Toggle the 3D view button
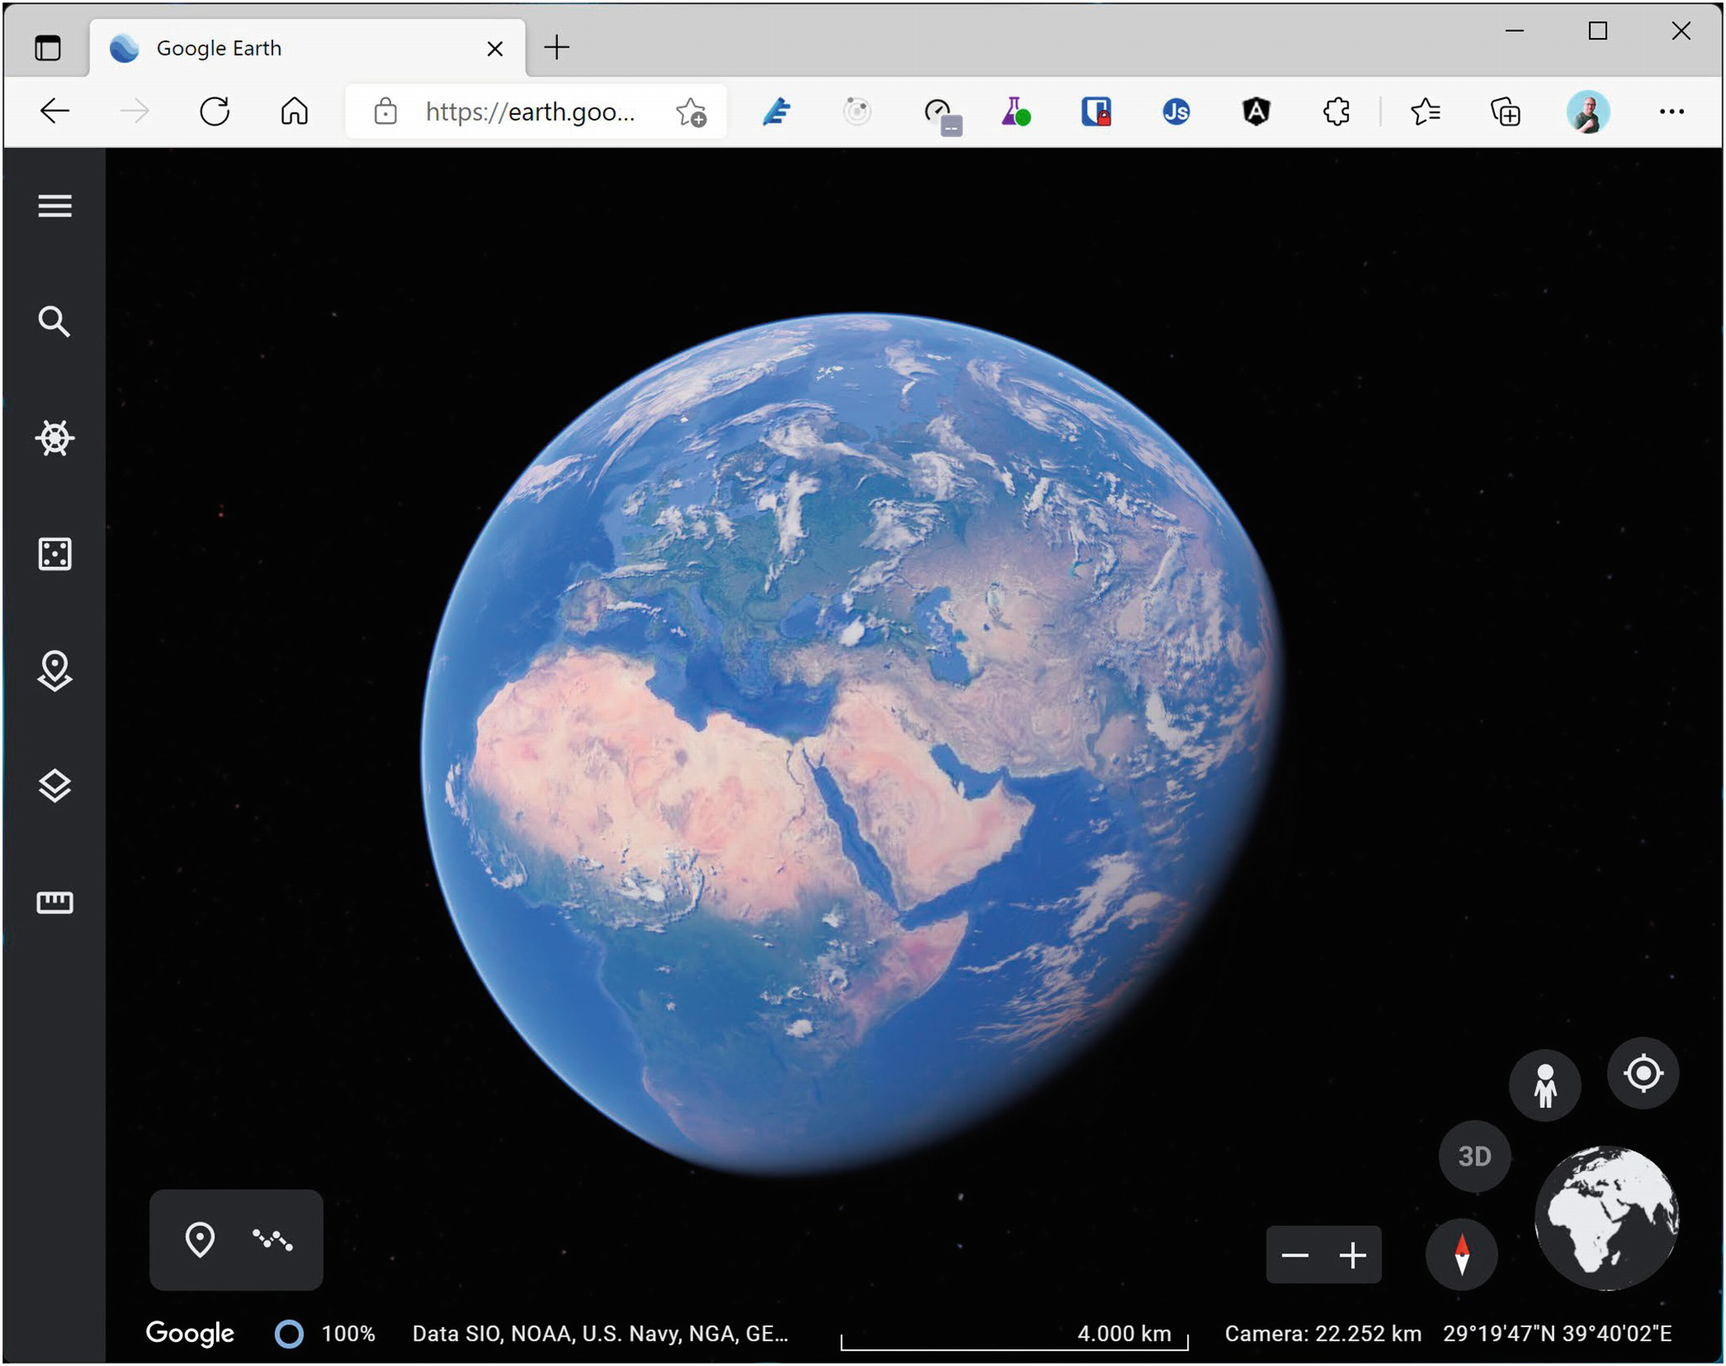1726x1366 pixels. pos(1474,1157)
